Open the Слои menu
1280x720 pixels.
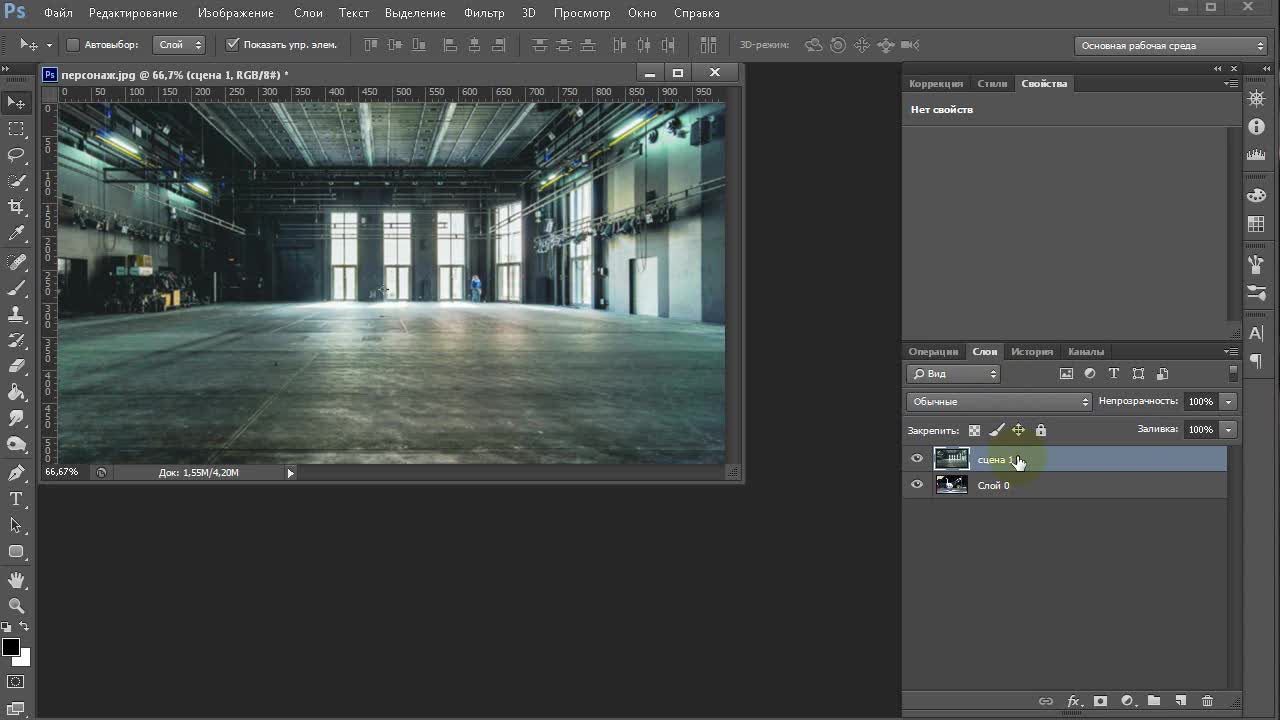(308, 13)
